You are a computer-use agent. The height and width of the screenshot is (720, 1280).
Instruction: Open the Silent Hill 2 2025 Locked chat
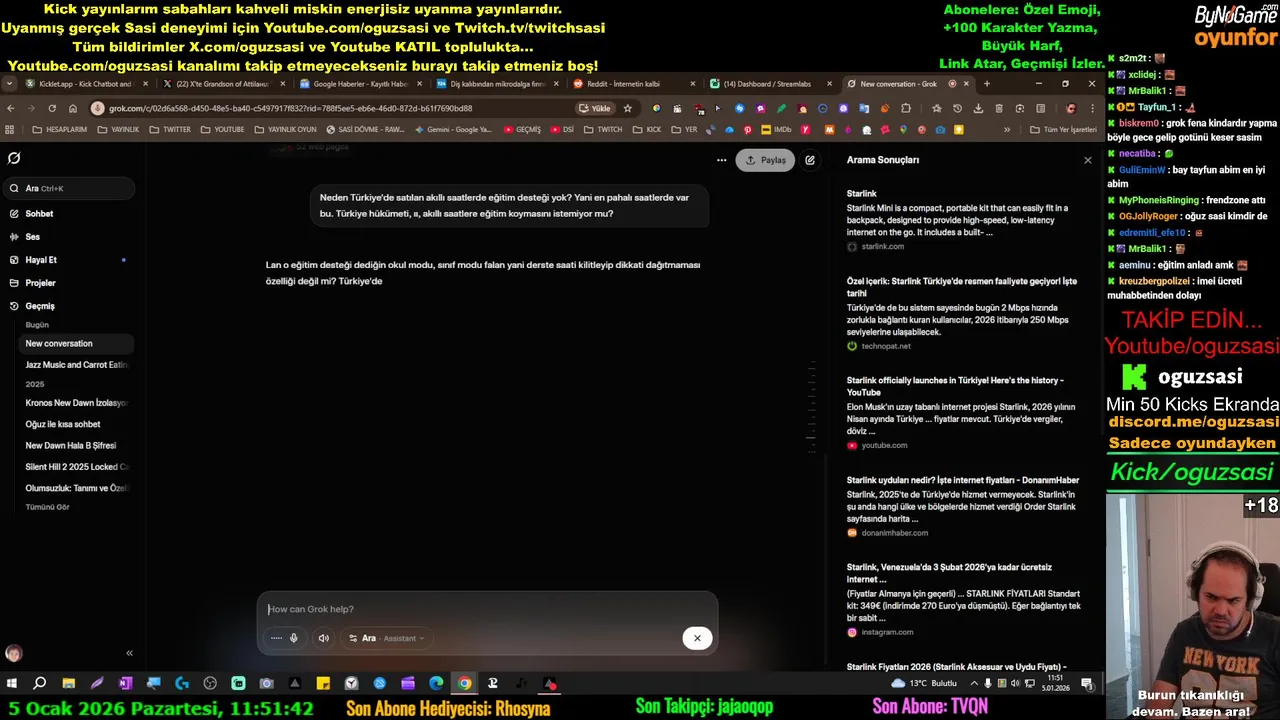77,467
